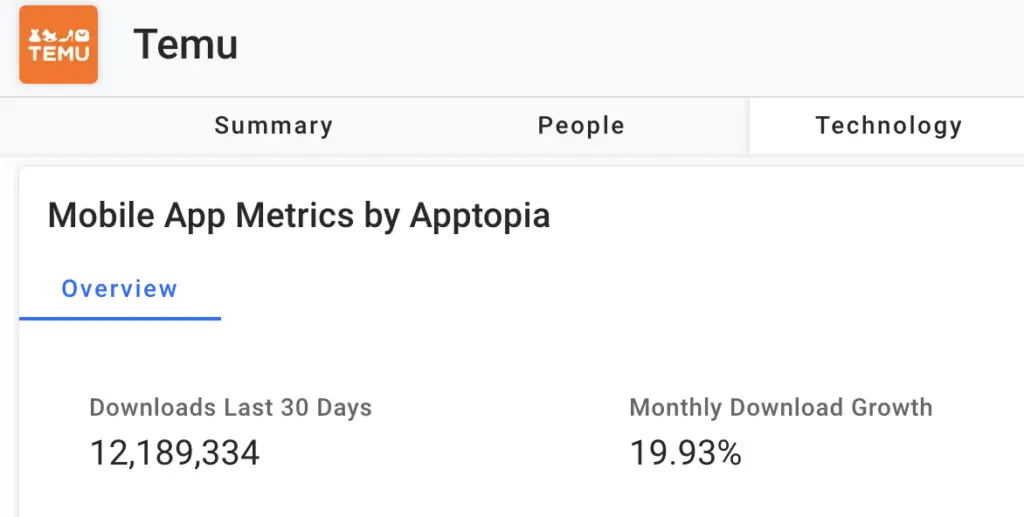Click the white TEMU wordmark inside logo
1024x517 pixels.
(58, 54)
